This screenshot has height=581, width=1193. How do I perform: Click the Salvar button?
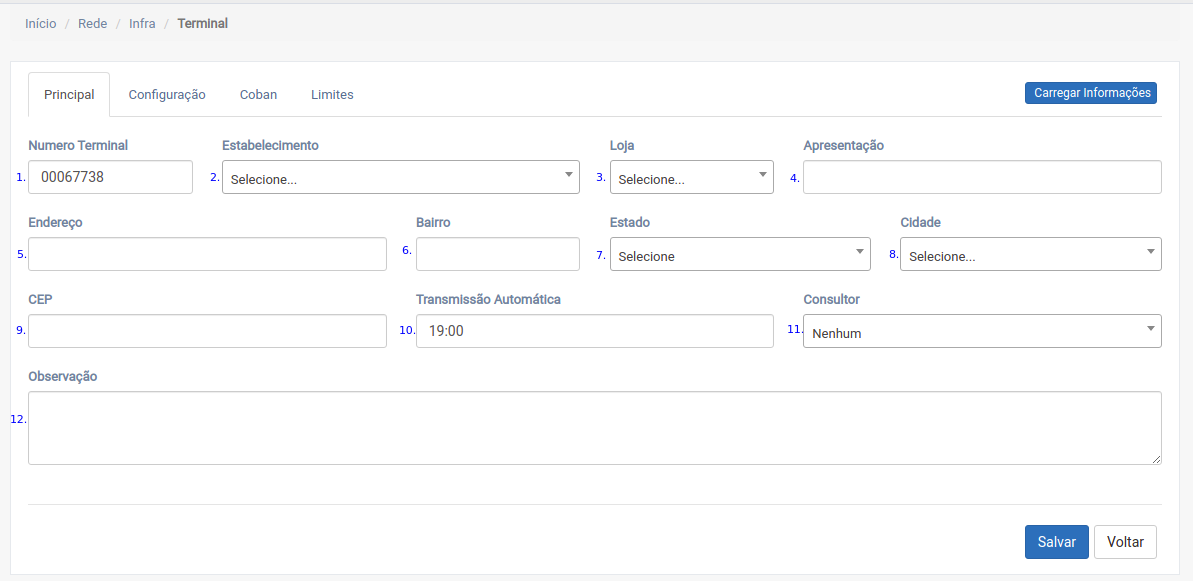1056,542
